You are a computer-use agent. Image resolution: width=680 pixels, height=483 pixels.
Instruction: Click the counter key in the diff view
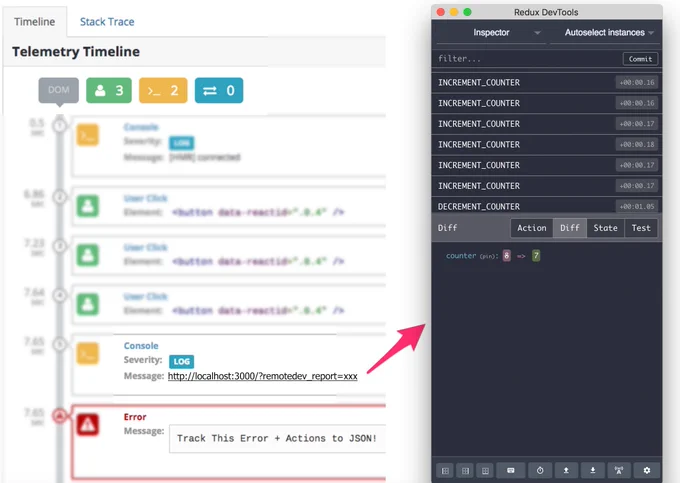click(x=461, y=256)
